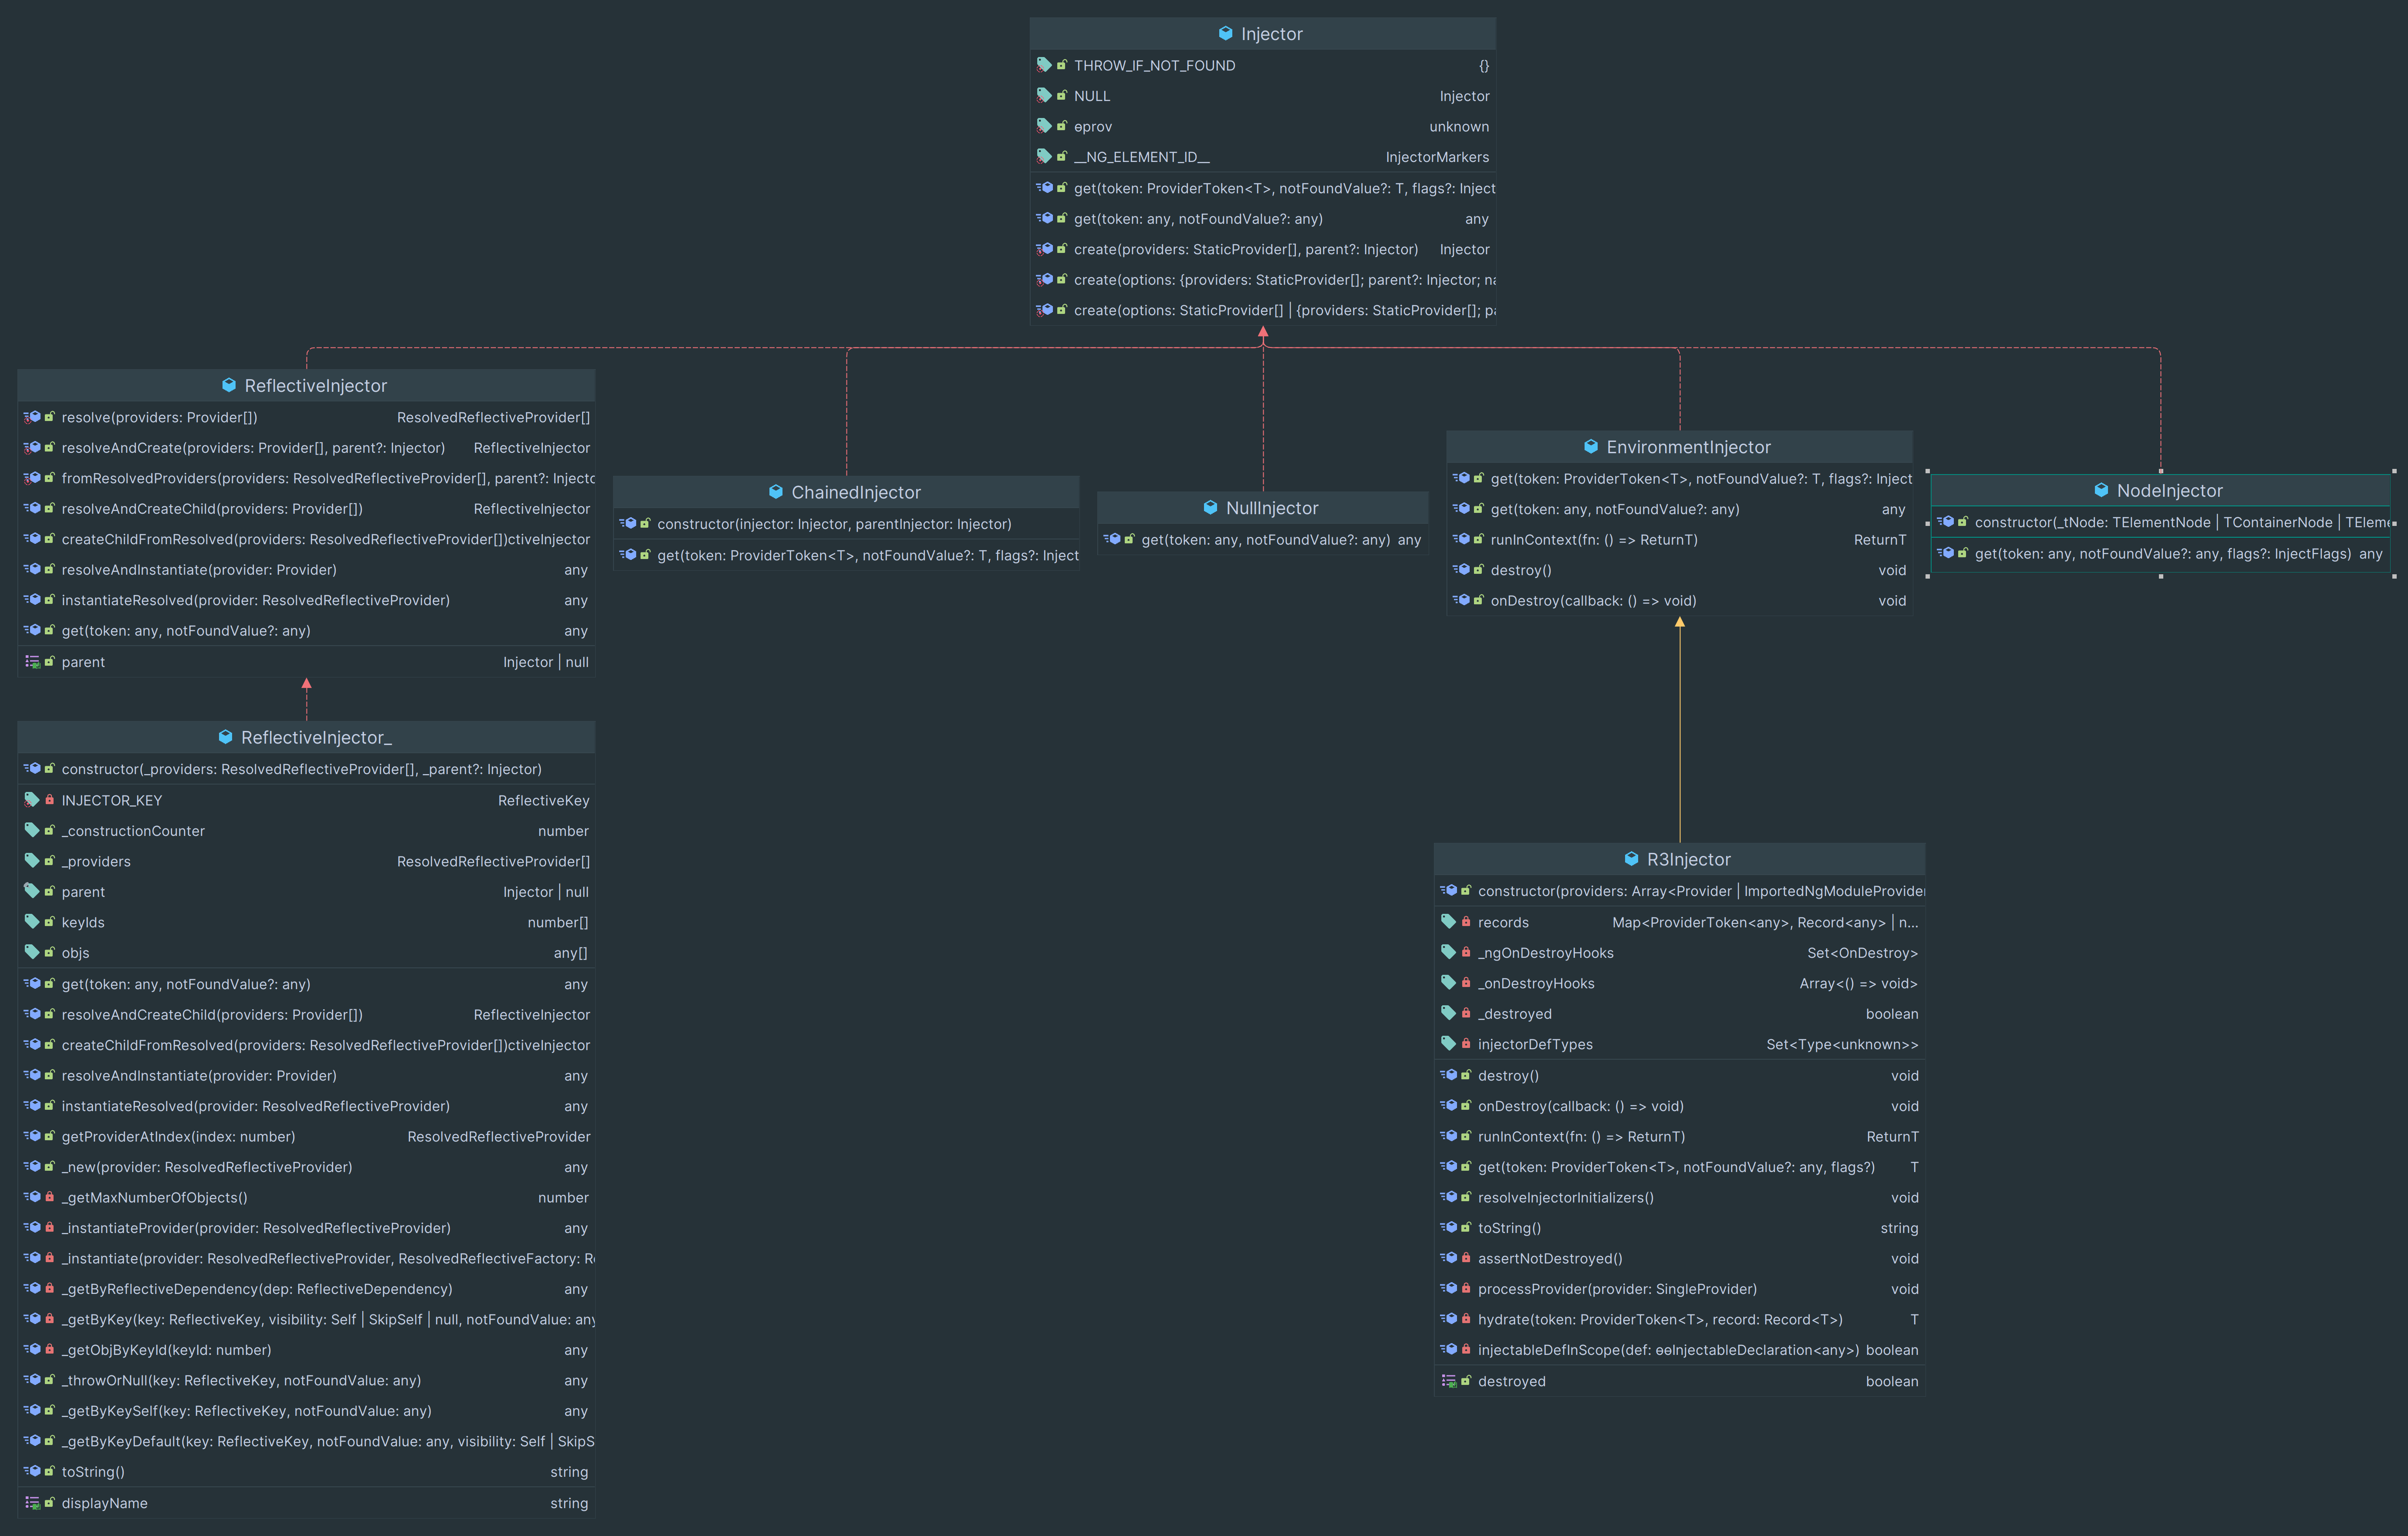Select 'fromResolvedProviders' method in ReflectiveInjector

pos(306,478)
